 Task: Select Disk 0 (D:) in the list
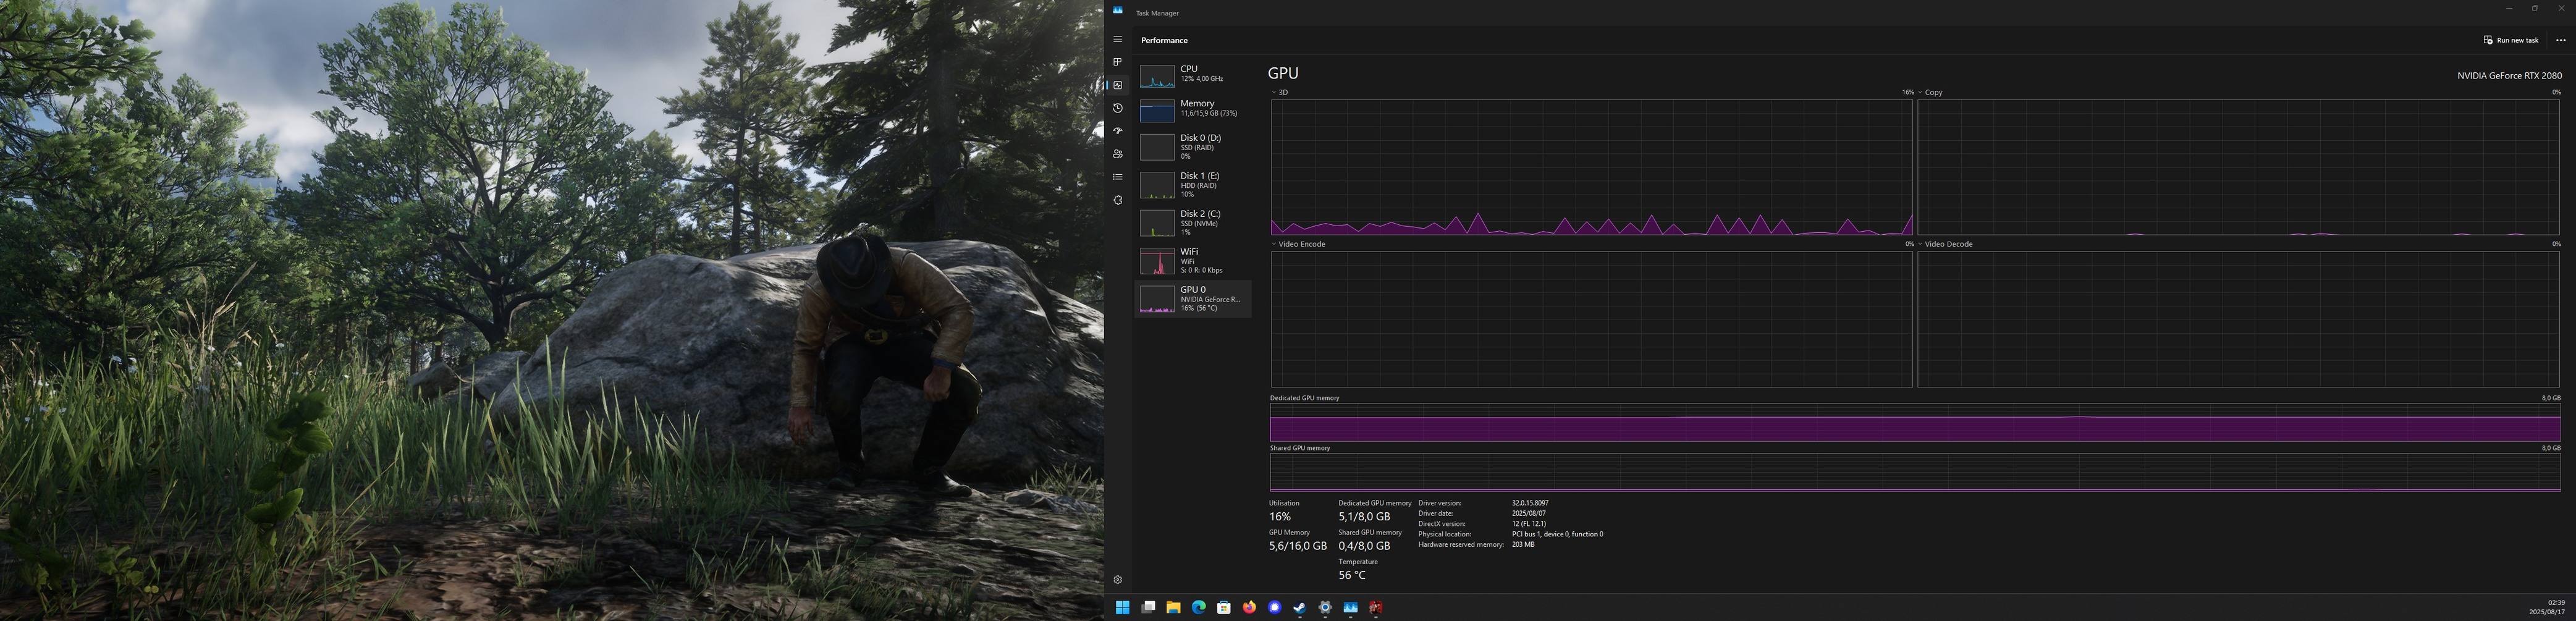[x=1193, y=146]
